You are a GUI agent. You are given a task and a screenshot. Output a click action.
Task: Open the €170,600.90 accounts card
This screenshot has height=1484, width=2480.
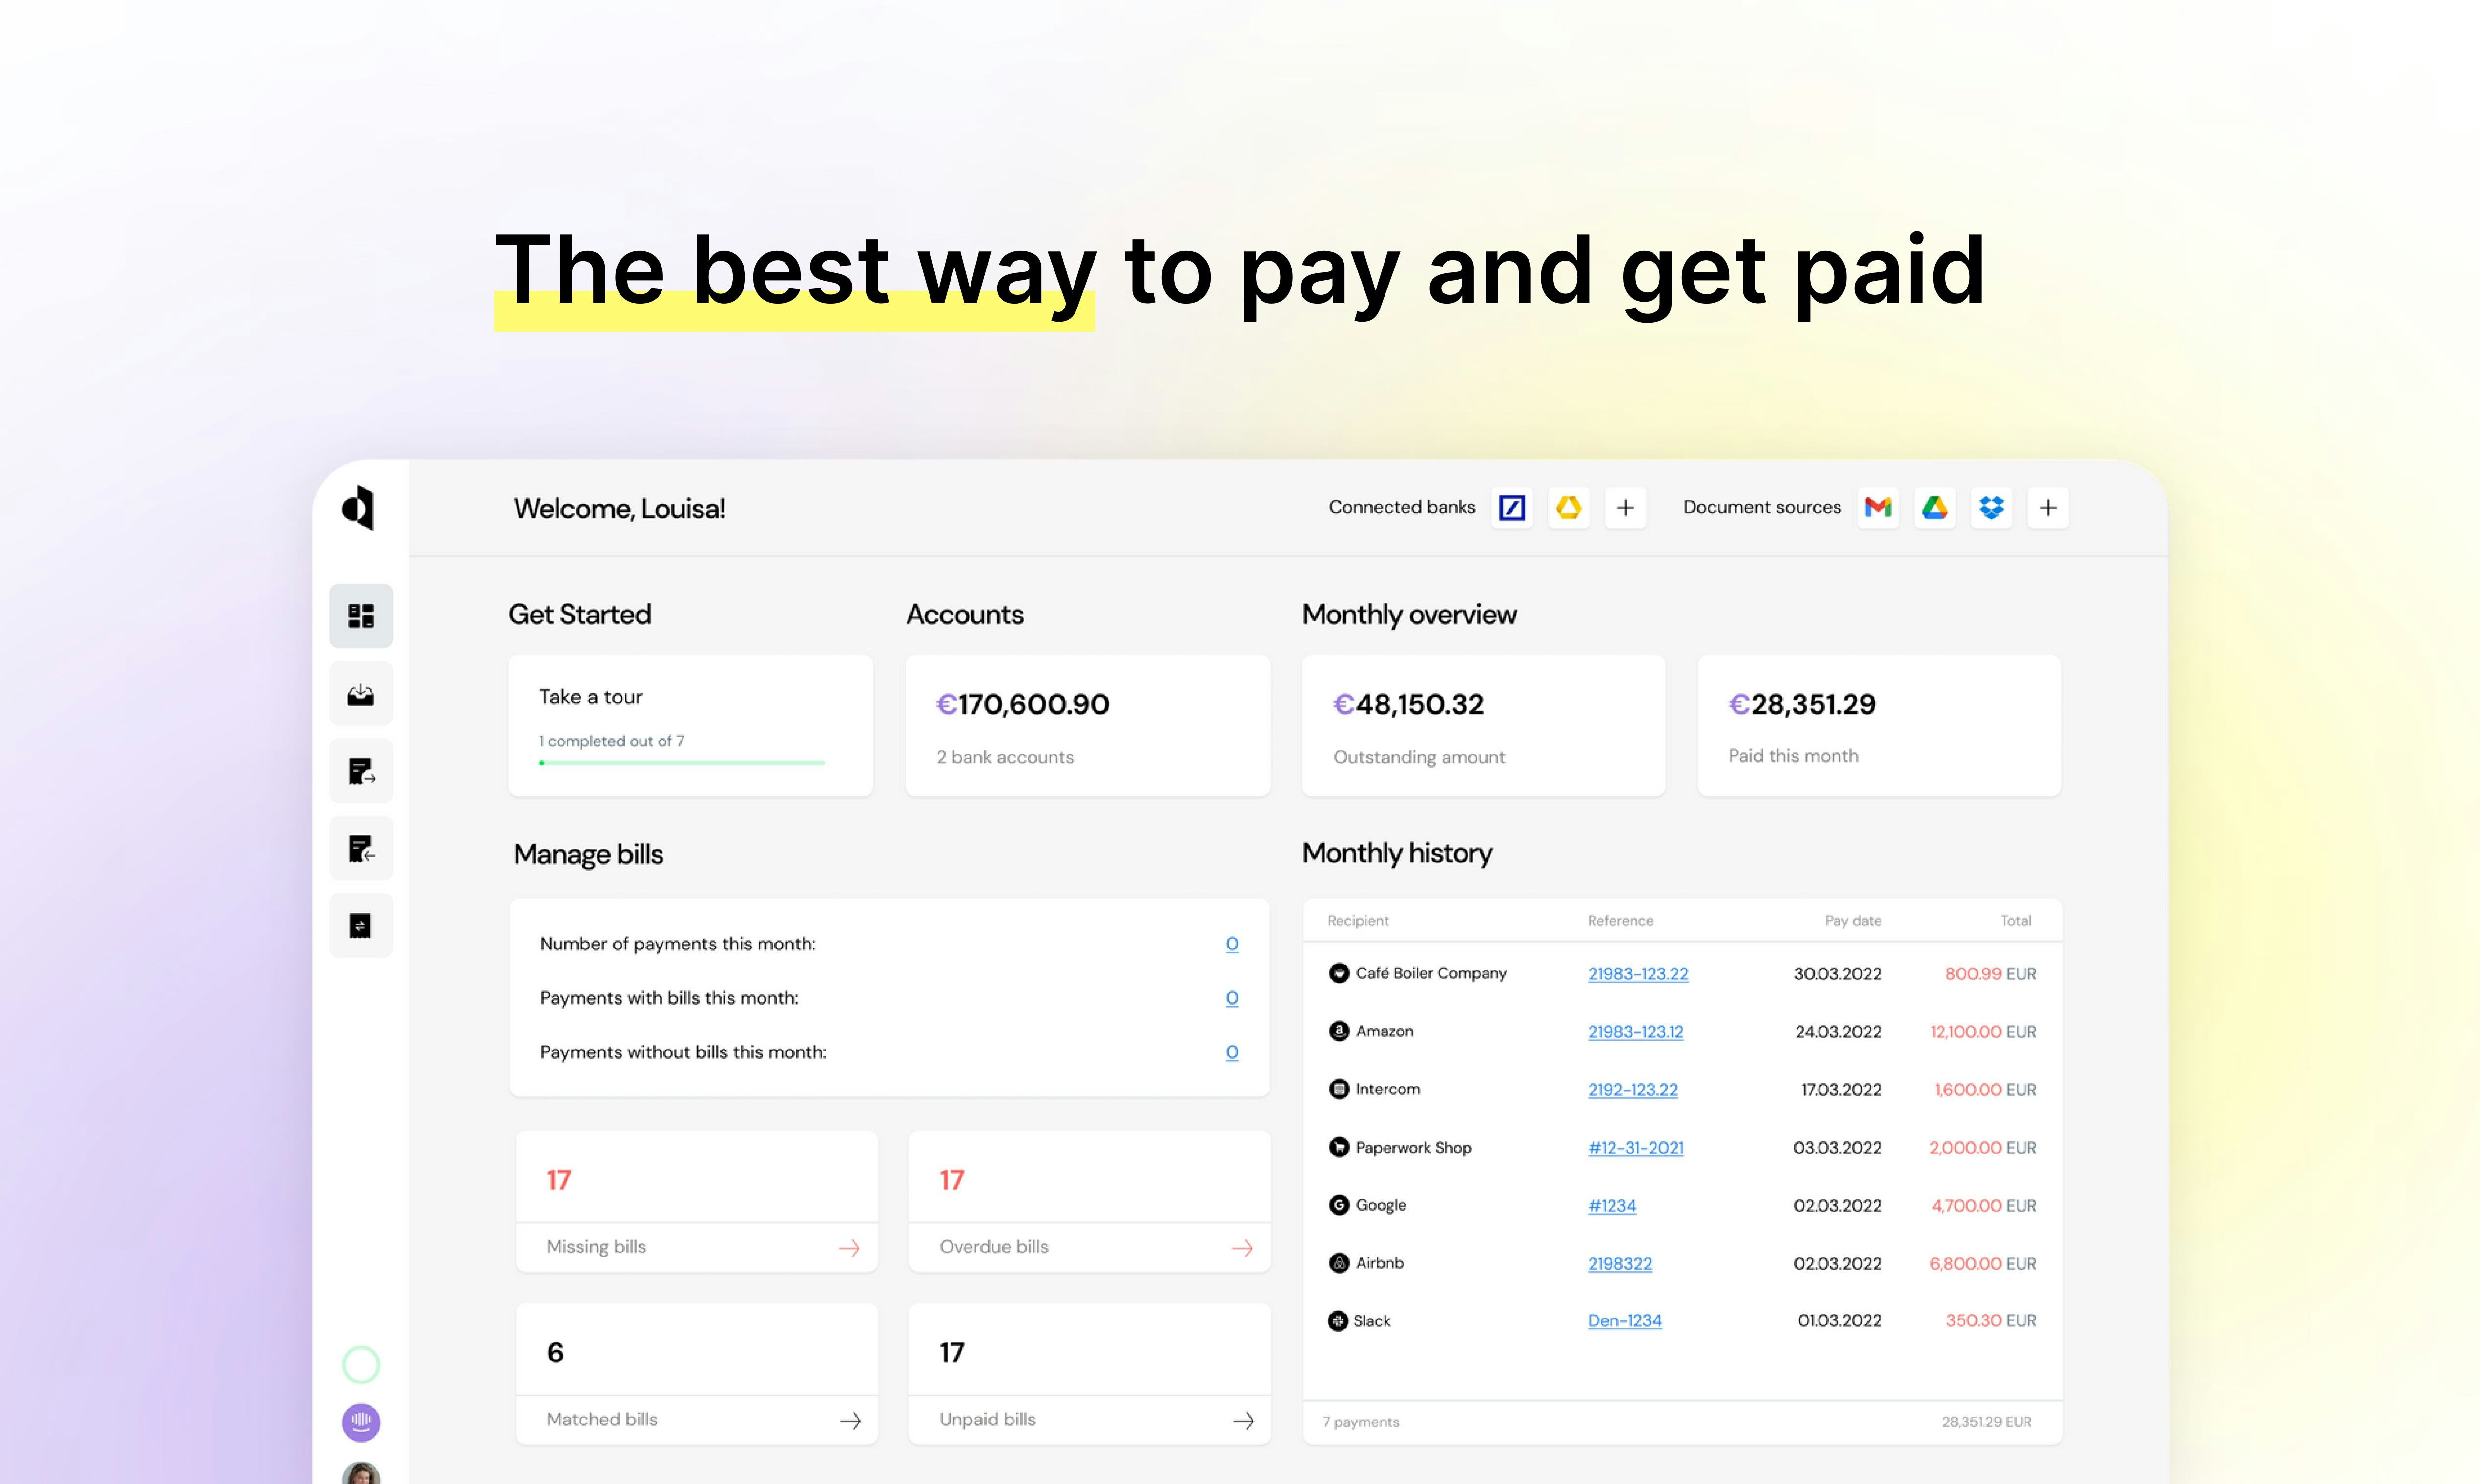click(x=1087, y=726)
